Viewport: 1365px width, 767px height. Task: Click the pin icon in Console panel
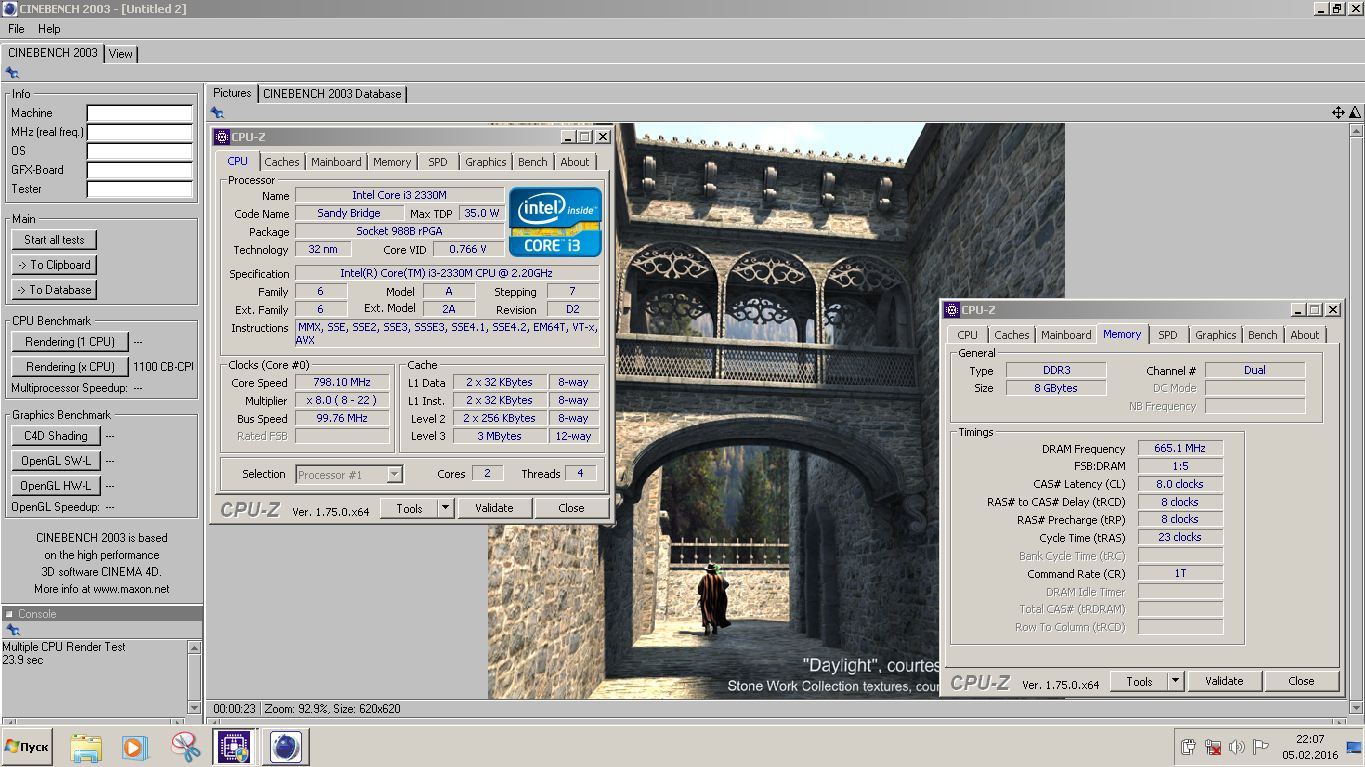point(12,630)
